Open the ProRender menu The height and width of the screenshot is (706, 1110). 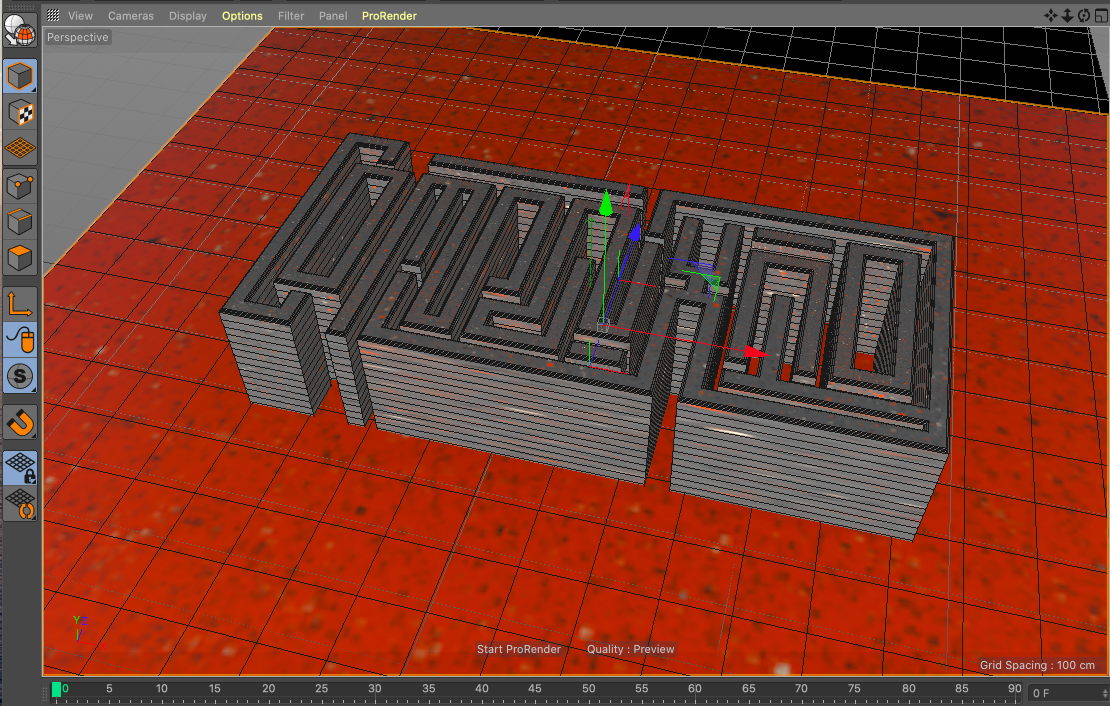point(389,16)
